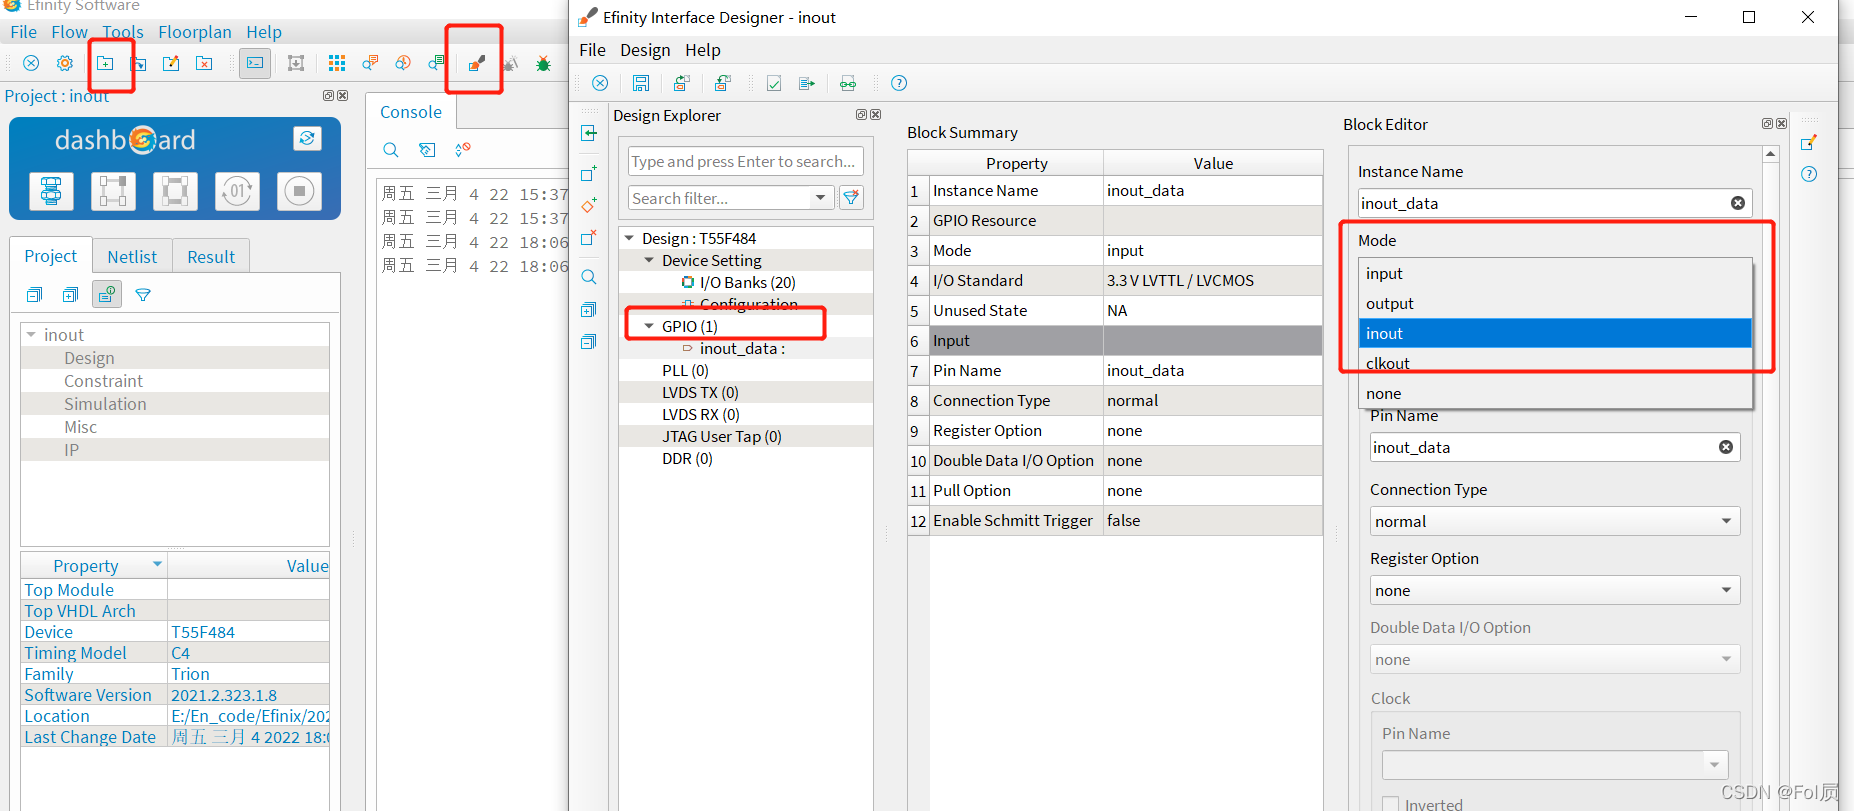This screenshot has width=1854, height=811.
Task: Click the clear filter funnel icon in Design Explorer
Action: (851, 198)
